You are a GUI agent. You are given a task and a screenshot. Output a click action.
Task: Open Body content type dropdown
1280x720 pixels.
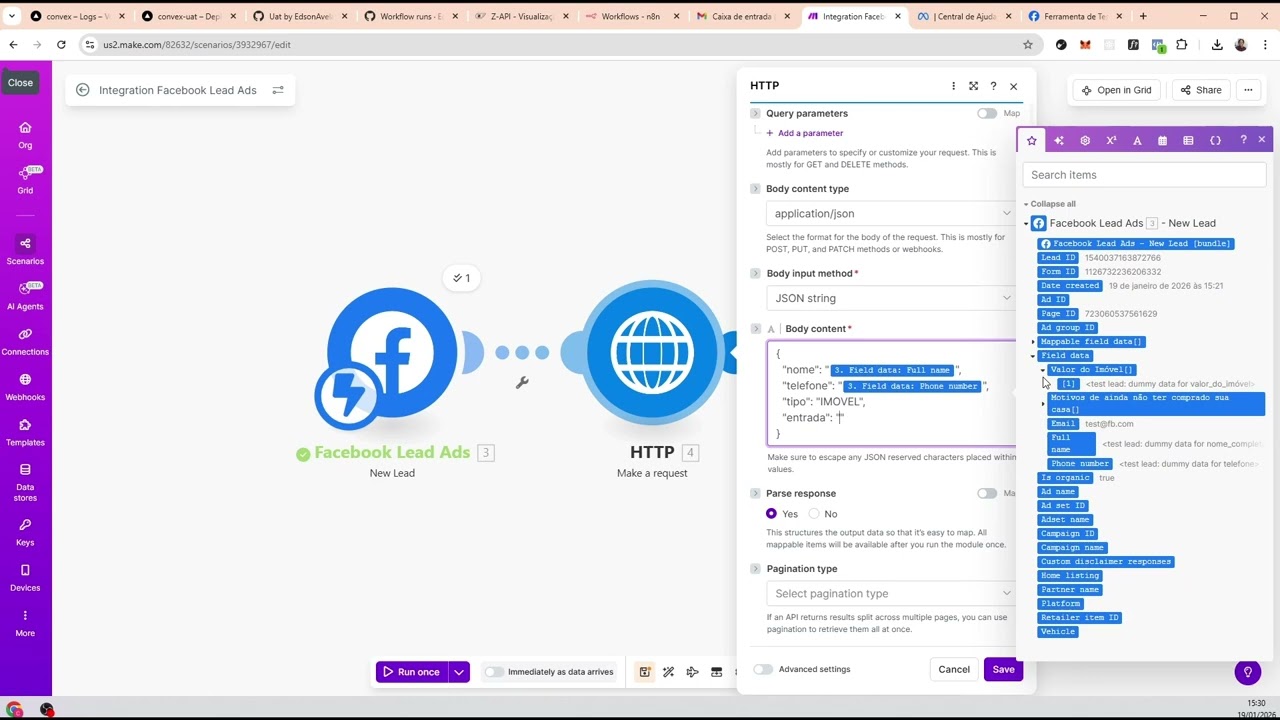[x=891, y=214]
